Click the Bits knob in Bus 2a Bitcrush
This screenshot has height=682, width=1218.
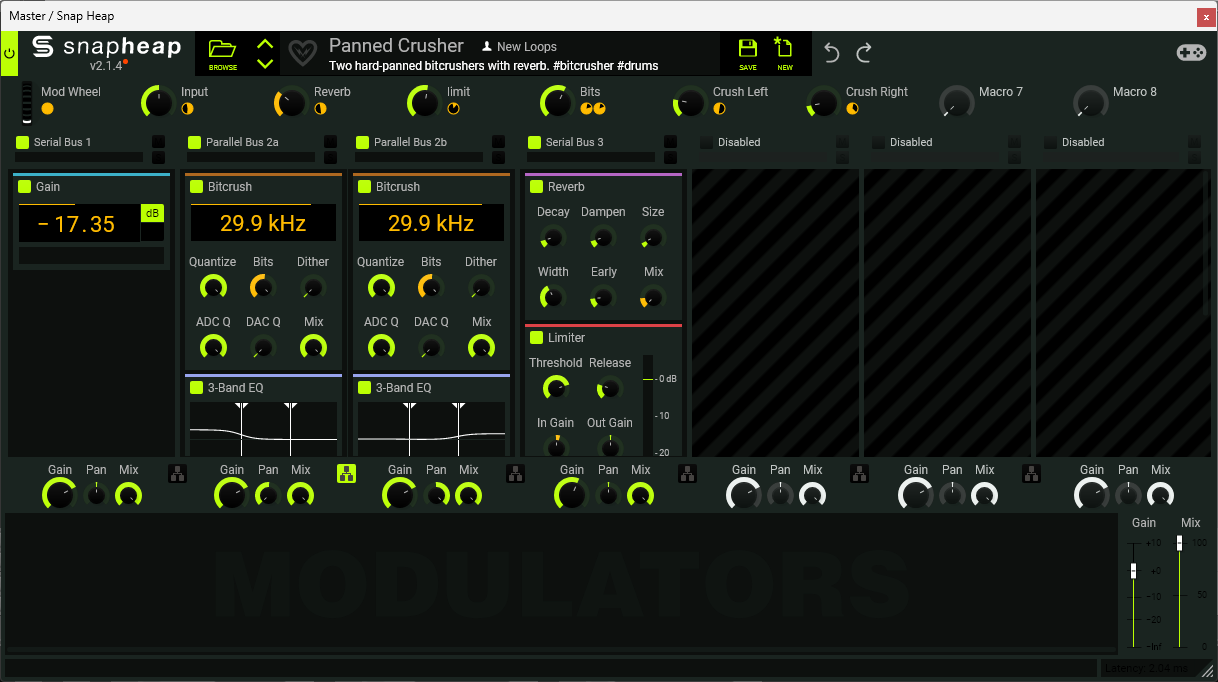point(263,288)
